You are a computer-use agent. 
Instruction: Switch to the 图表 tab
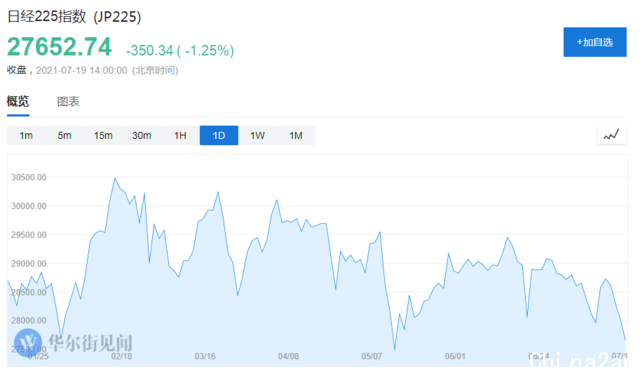coord(68,102)
